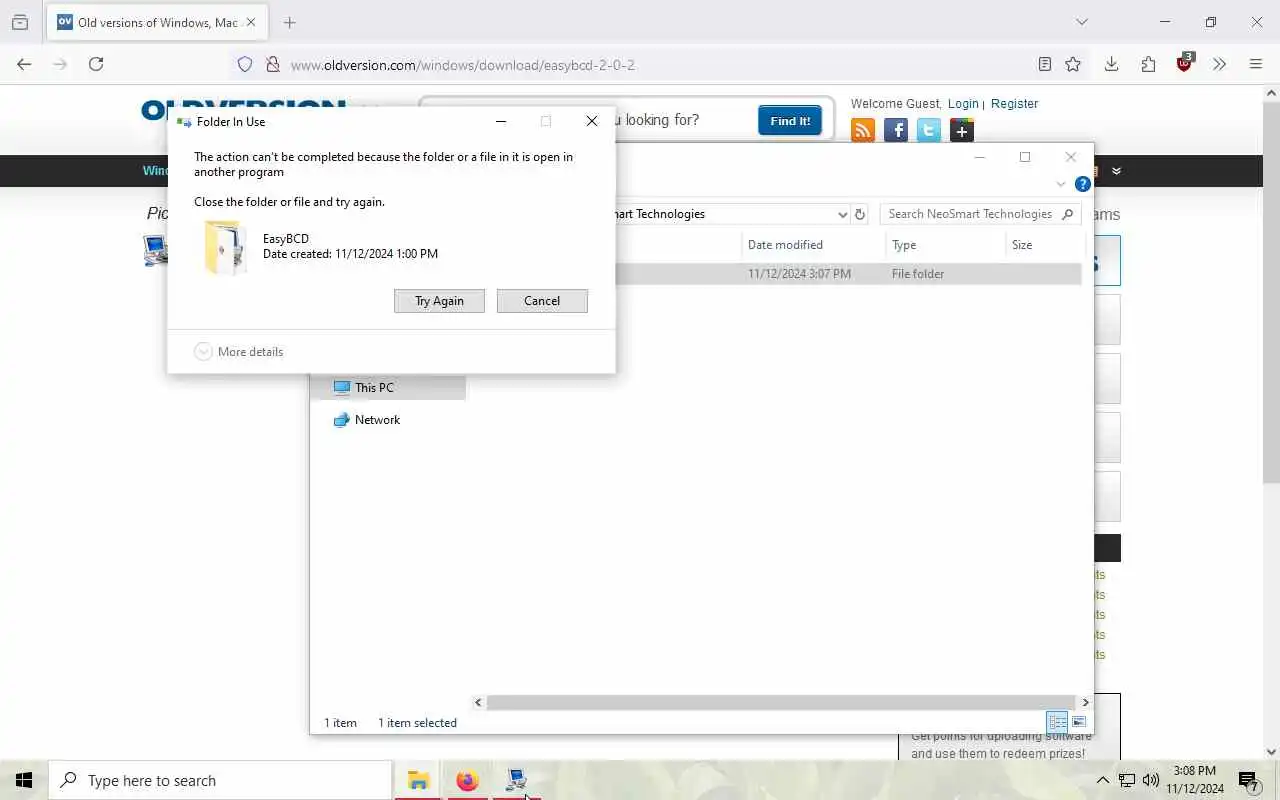Show more Firefox toolbar tools
This screenshot has width=1280, height=800.
tap(1219, 64)
